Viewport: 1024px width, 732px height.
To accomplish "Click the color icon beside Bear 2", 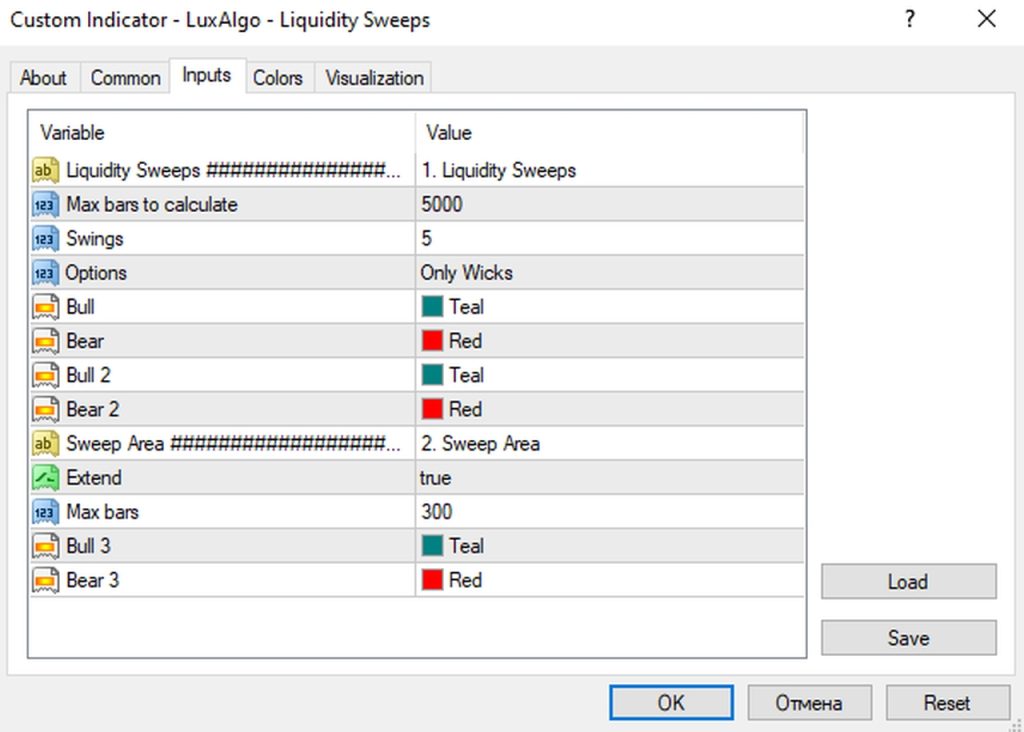I will point(44,409).
